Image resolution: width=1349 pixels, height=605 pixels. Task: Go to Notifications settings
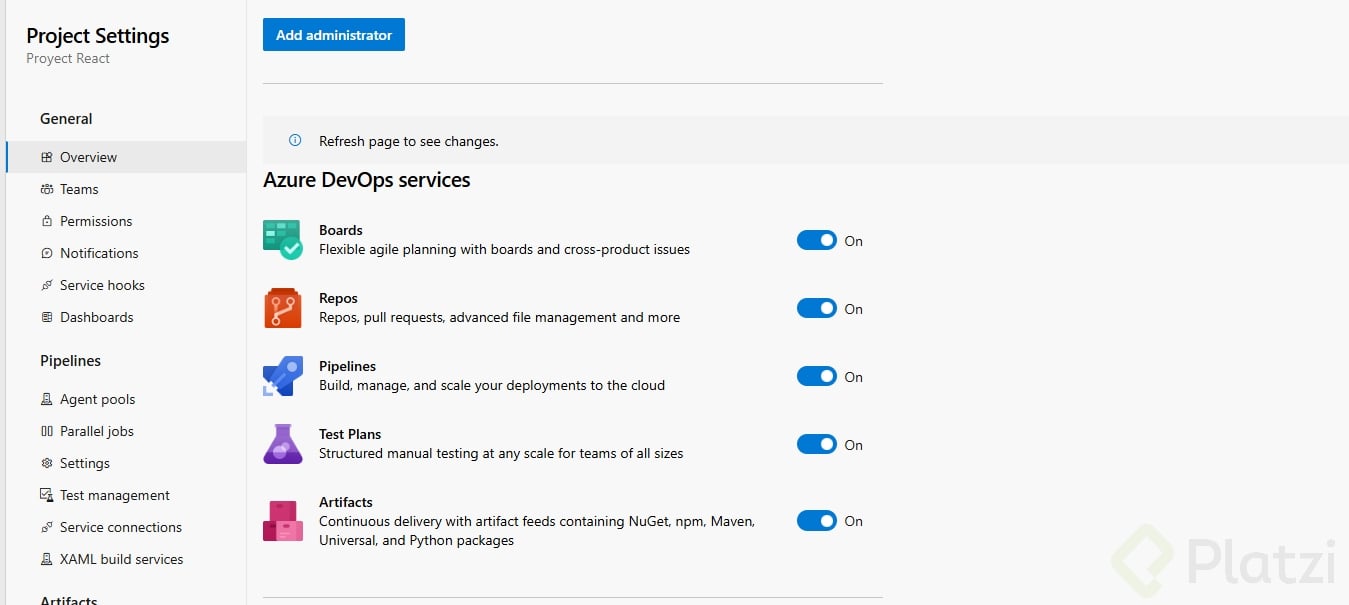[x=99, y=253]
